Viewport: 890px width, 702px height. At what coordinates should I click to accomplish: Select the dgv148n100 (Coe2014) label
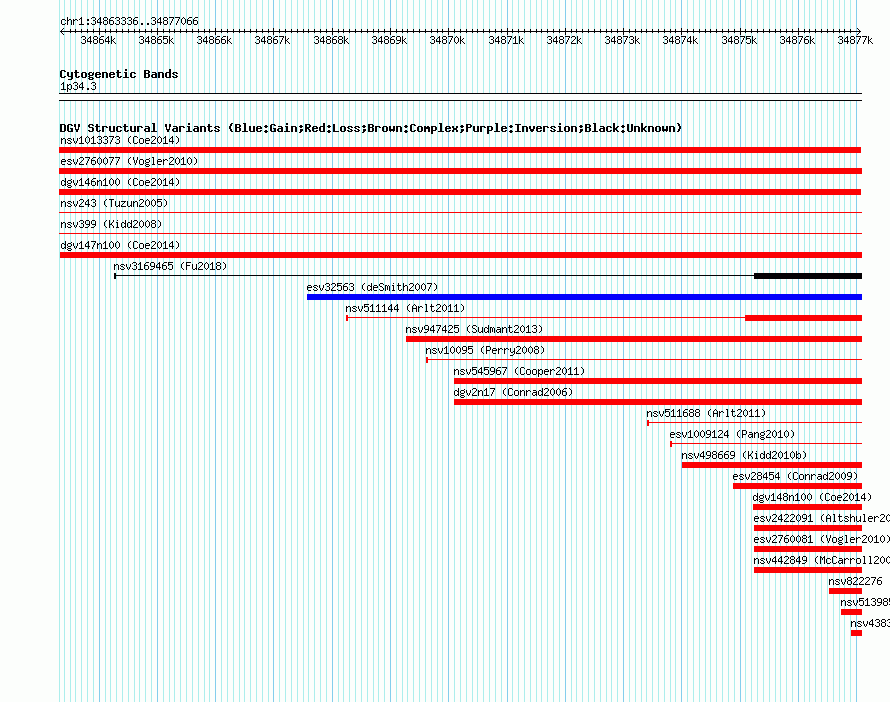point(812,497)
